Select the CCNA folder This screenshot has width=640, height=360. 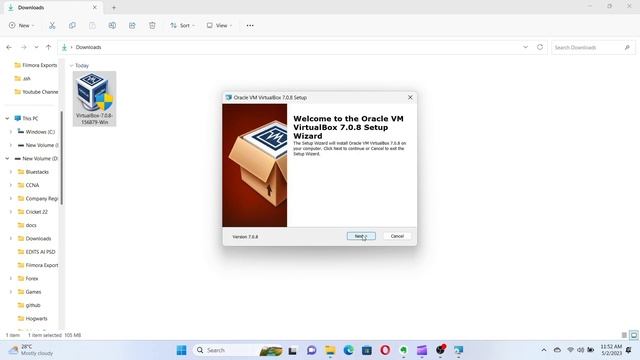tap(29, 185)
